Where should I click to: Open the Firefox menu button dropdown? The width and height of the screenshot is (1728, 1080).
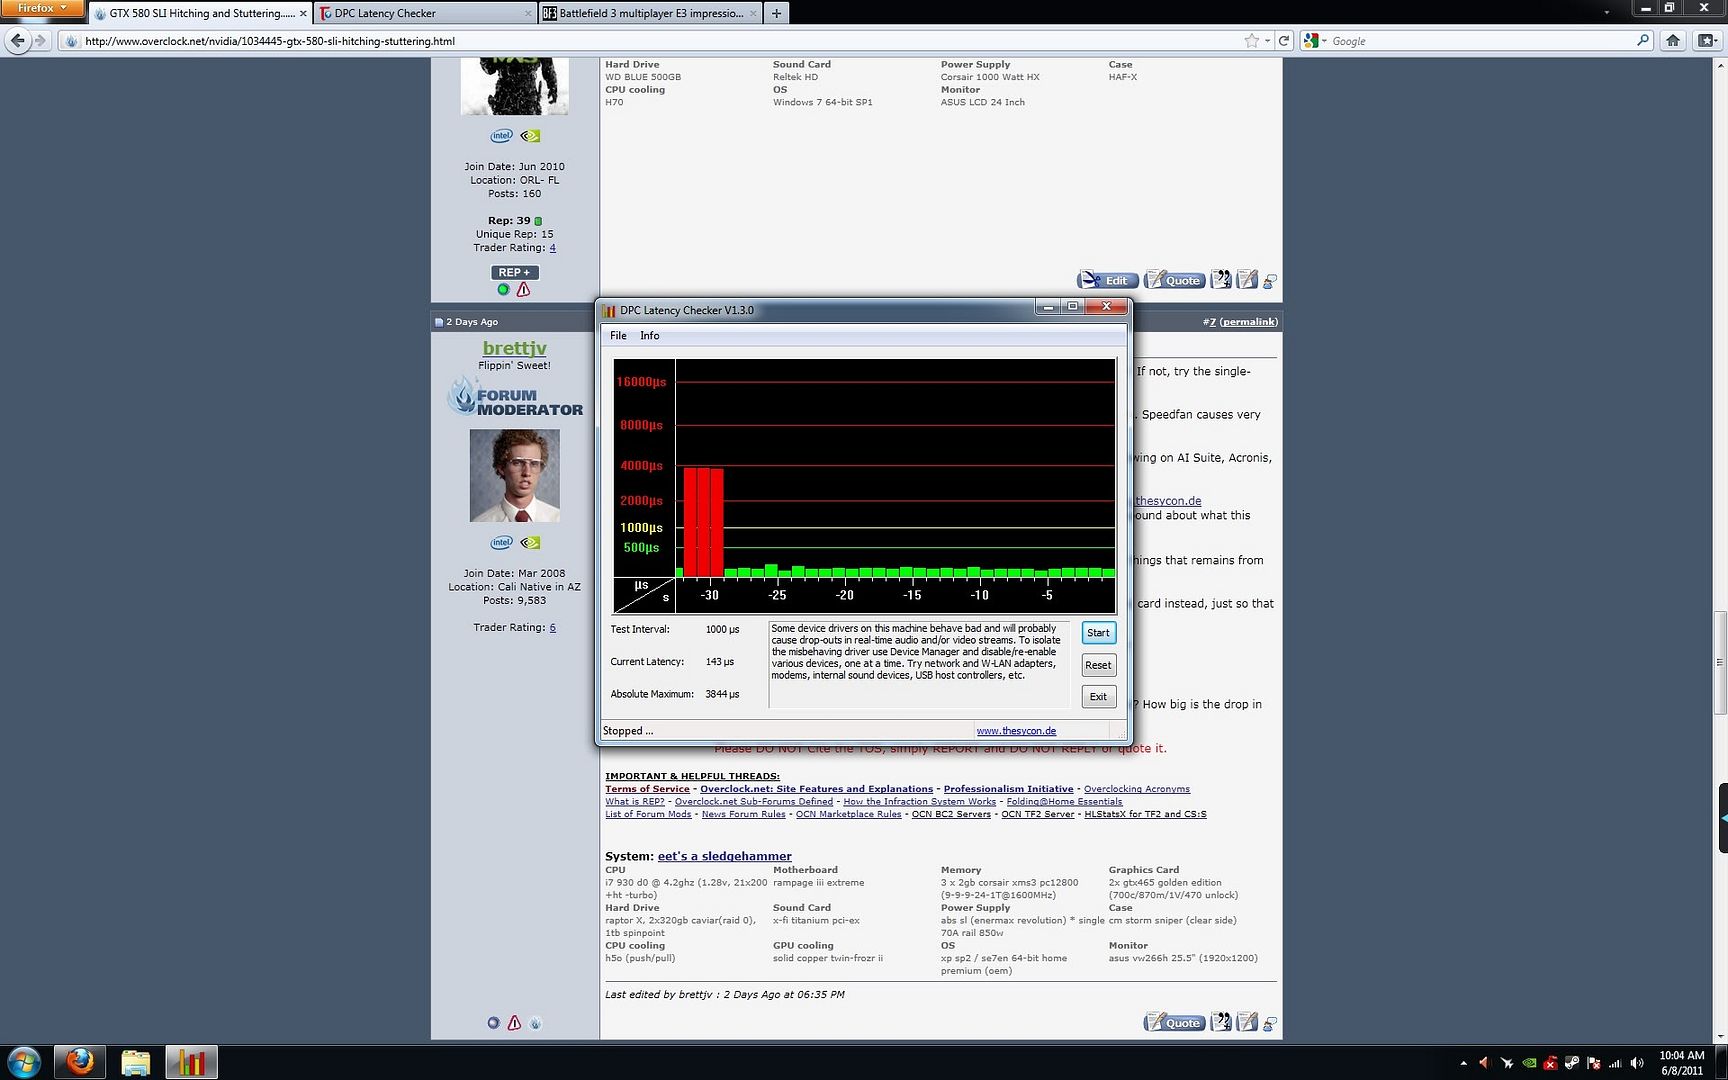[42, 9]
